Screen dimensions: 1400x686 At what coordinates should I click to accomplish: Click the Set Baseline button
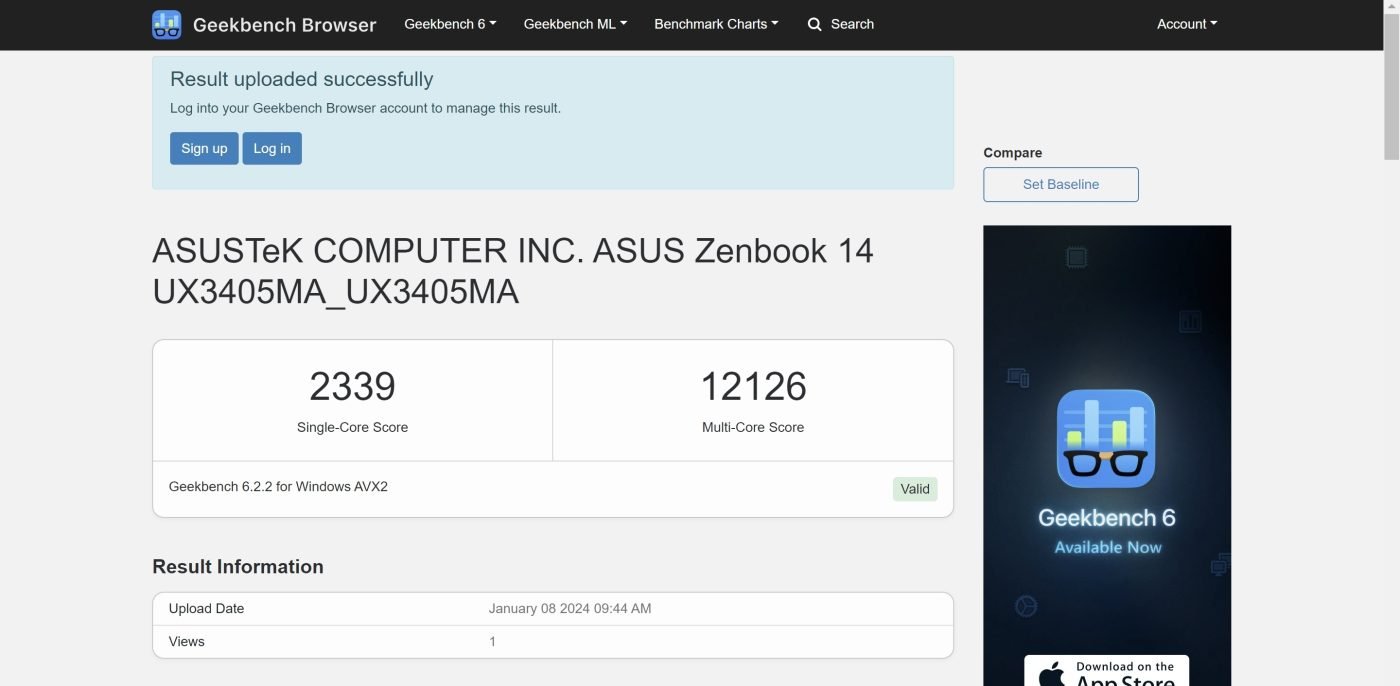coord(1061,184)
